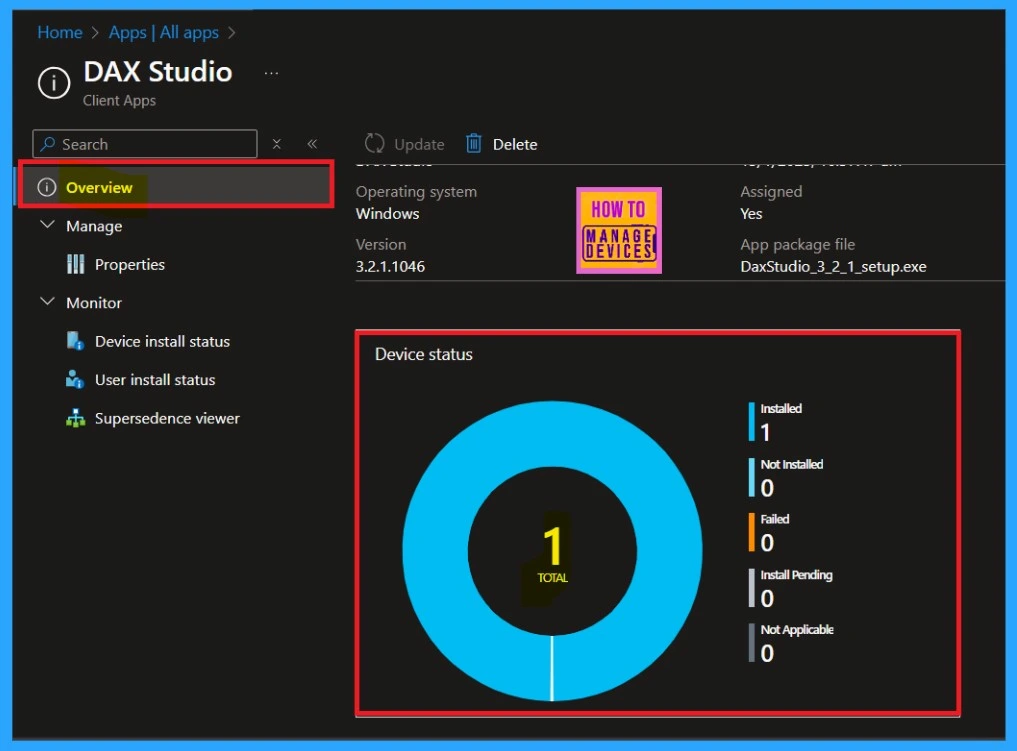Click the Home breadcrumb link
Image resolution: width=1017 pixels, height=751 pixels.
[60, 32]
